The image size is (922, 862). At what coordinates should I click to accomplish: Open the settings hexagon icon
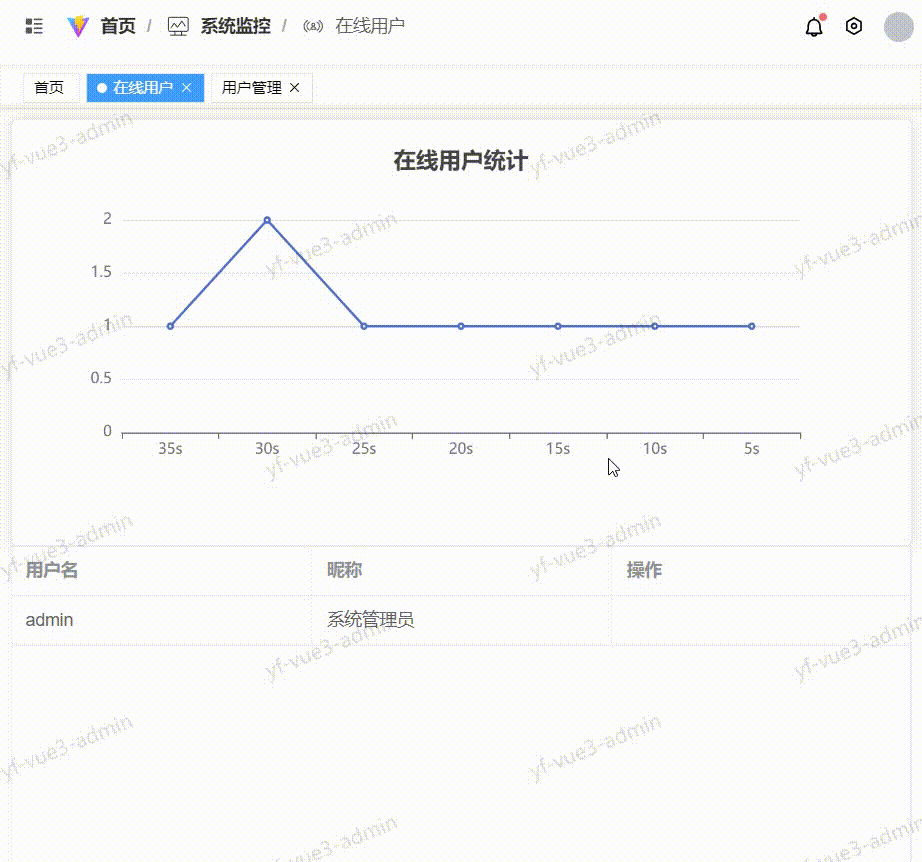tap(854, 26)
